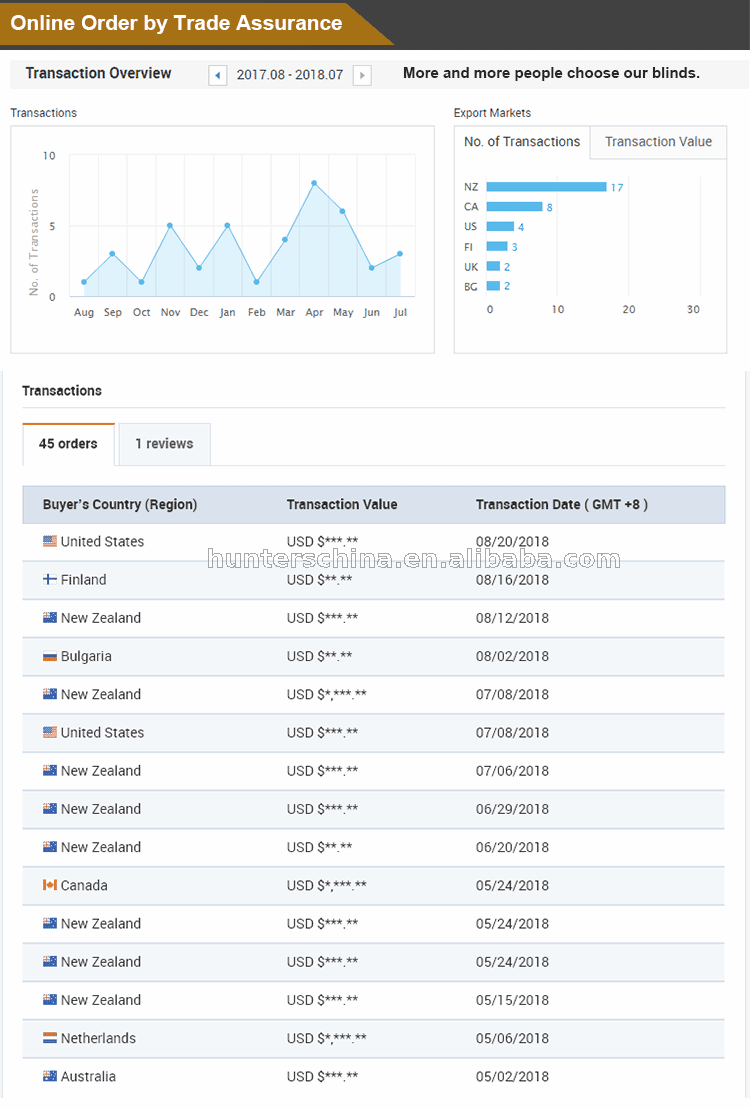This screenshot has height=1109, width=750.
Task: Click the CA bar showing 8 transactions
Action: coord(514,207)
